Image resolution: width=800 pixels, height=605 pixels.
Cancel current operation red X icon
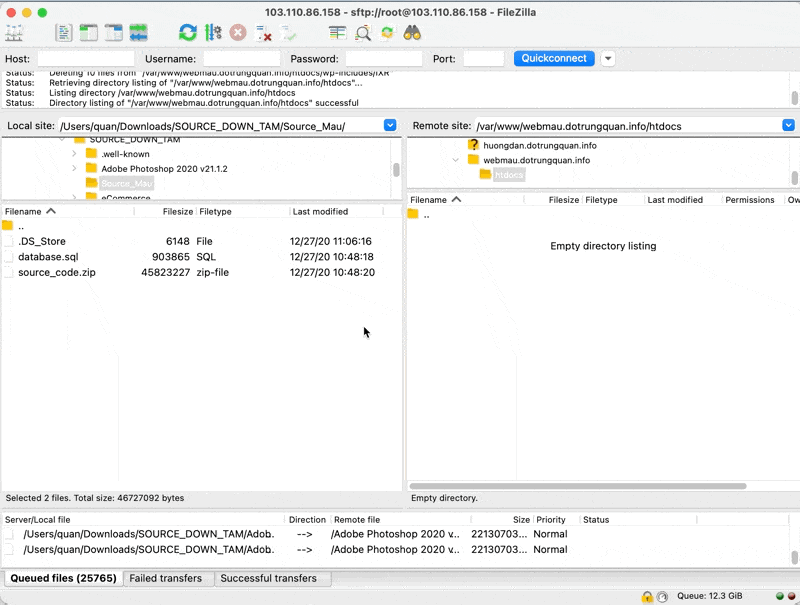coord(238,33)
